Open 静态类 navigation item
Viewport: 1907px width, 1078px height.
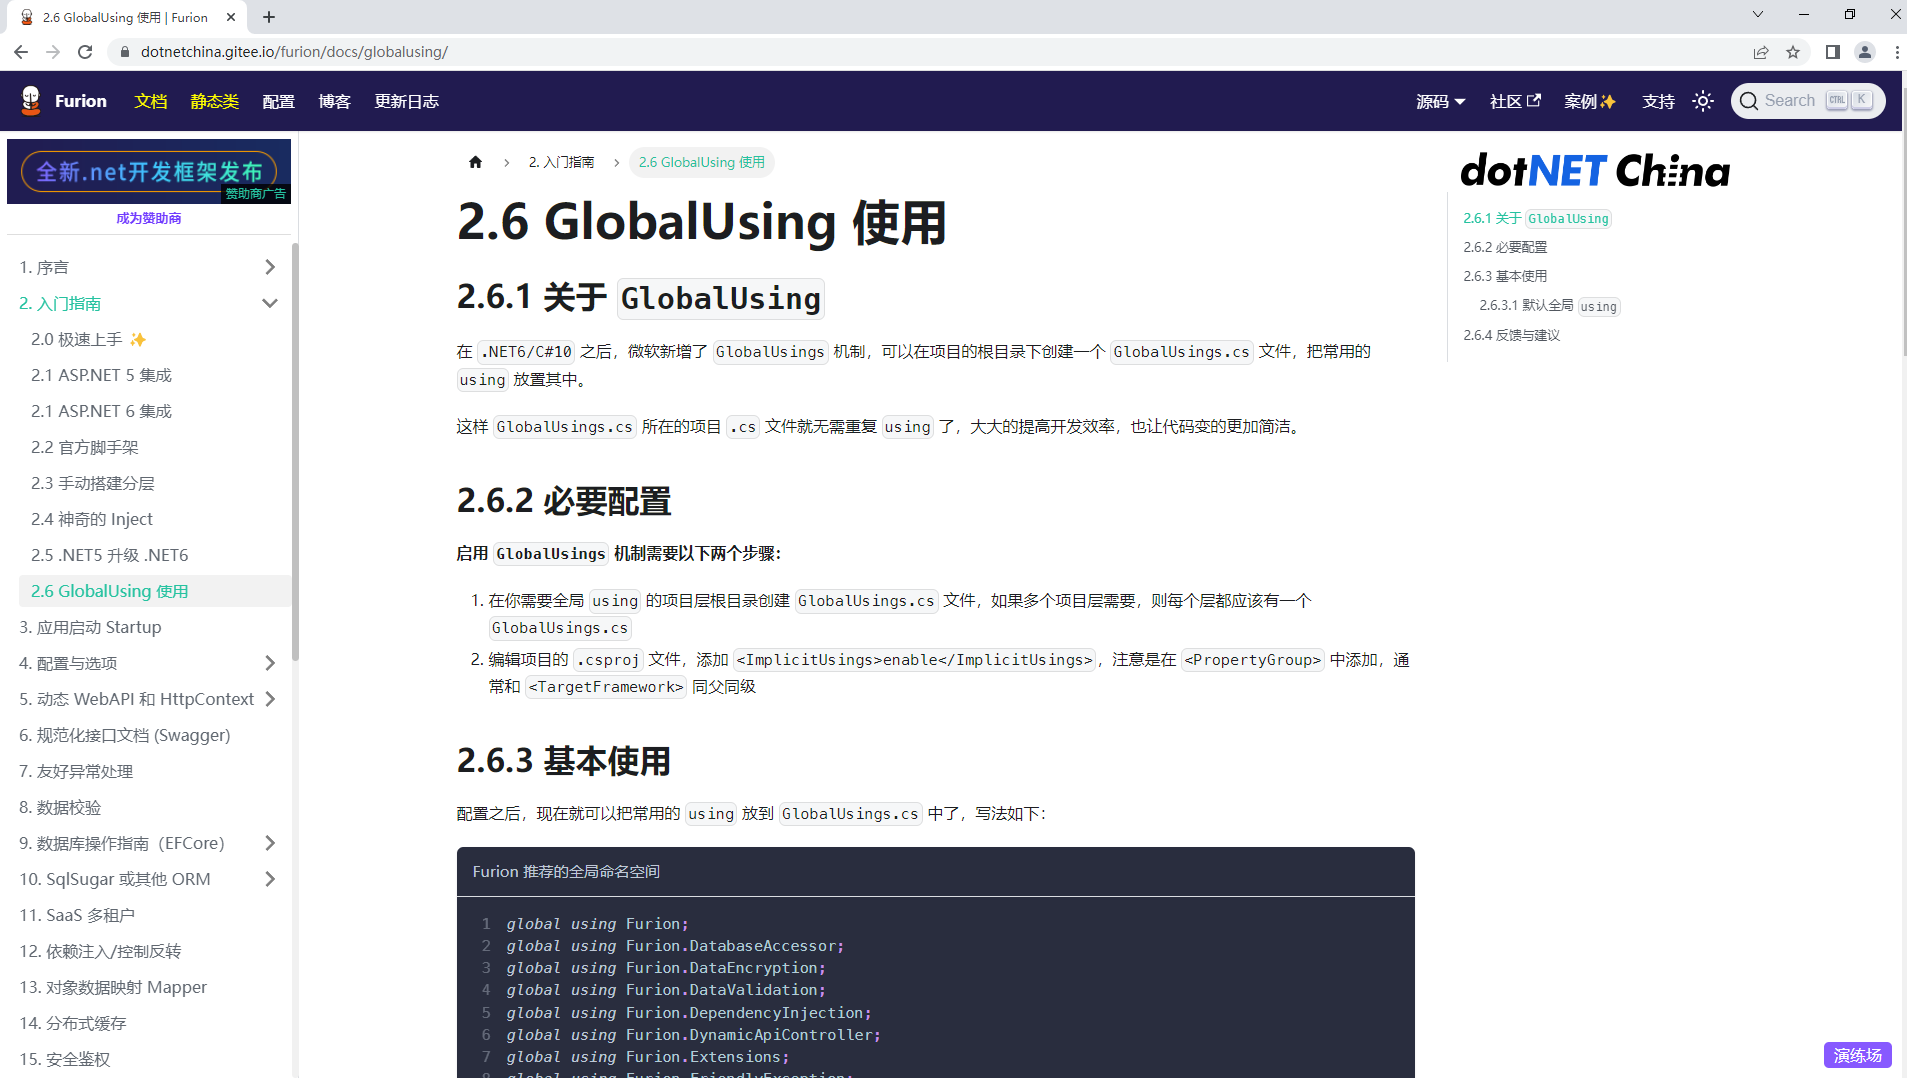pyautogui.click(x=215, y=101)
